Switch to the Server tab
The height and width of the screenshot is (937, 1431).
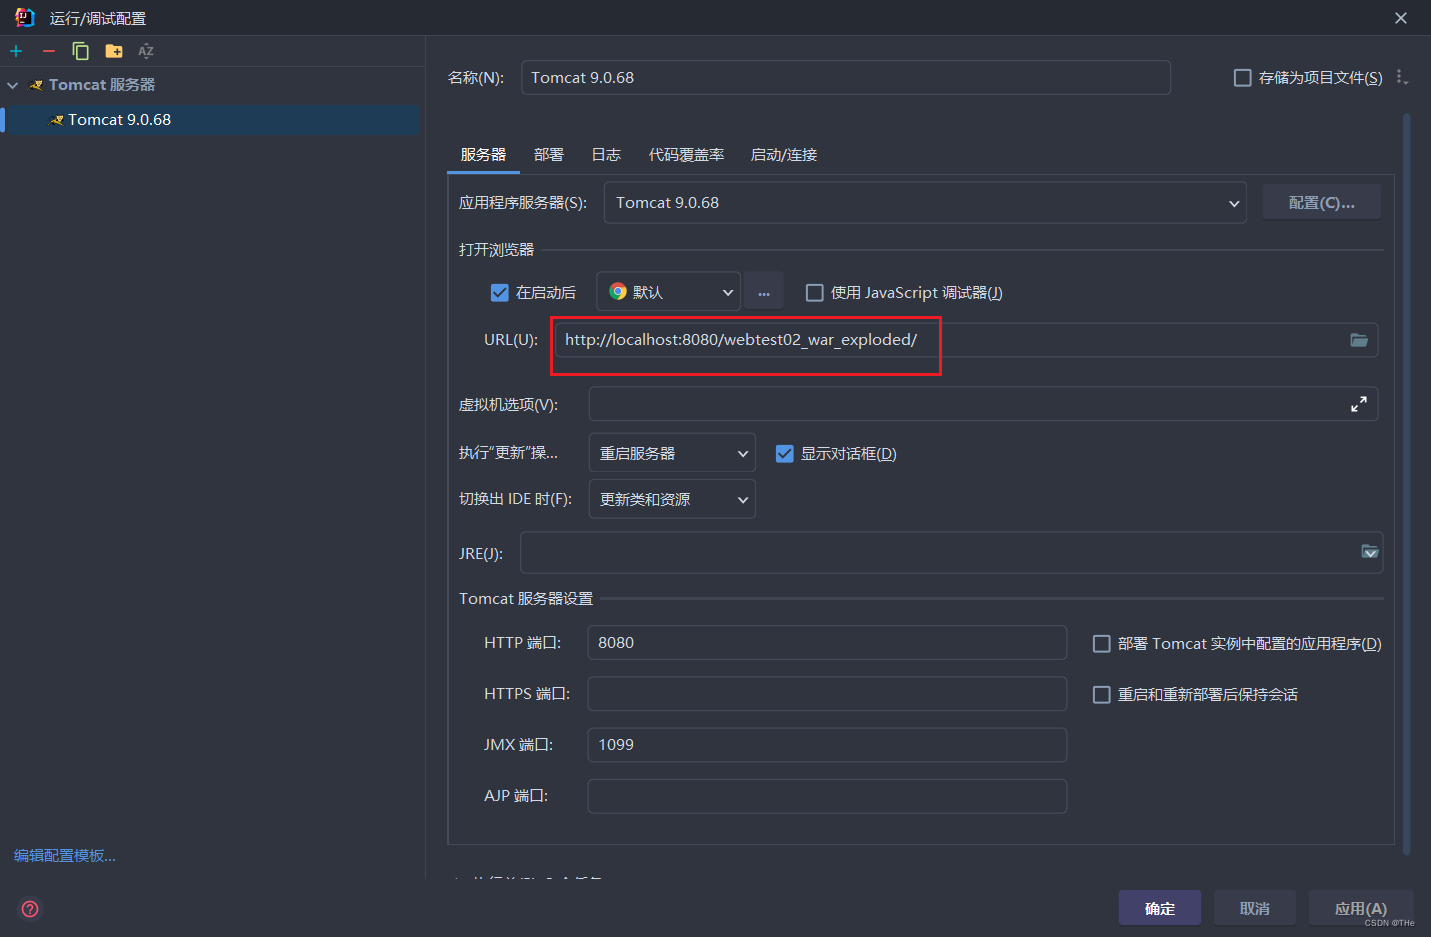click(x=483, y=155)
